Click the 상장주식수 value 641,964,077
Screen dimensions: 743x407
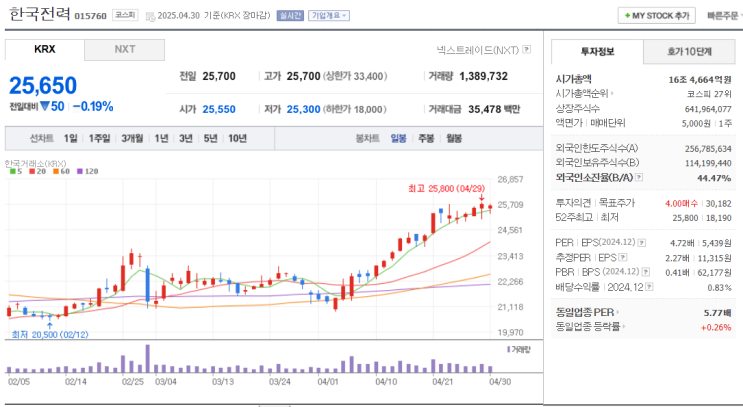pos(708,109)
